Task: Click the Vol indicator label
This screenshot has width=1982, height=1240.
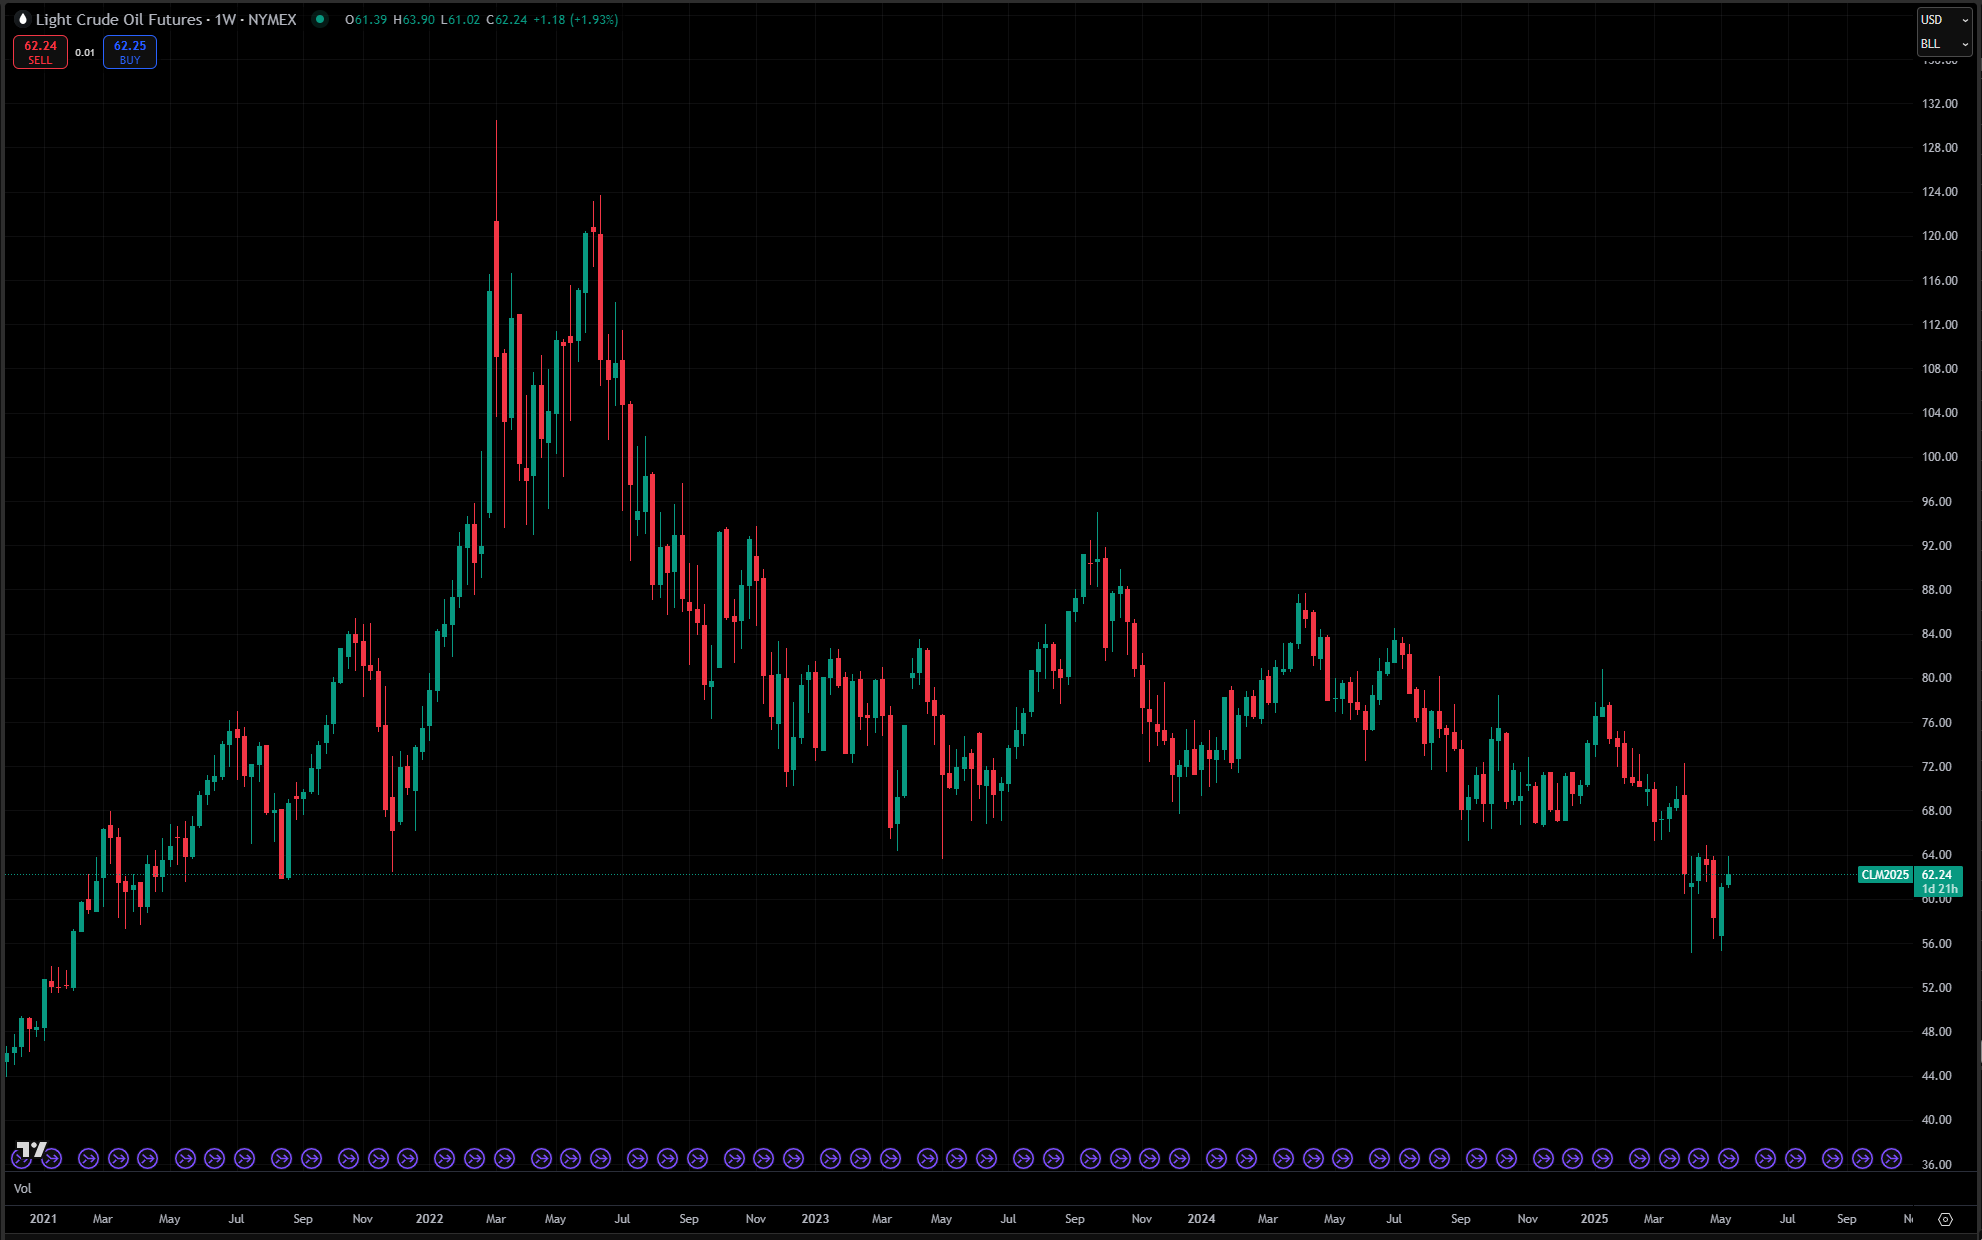Action: [22, 1188]
